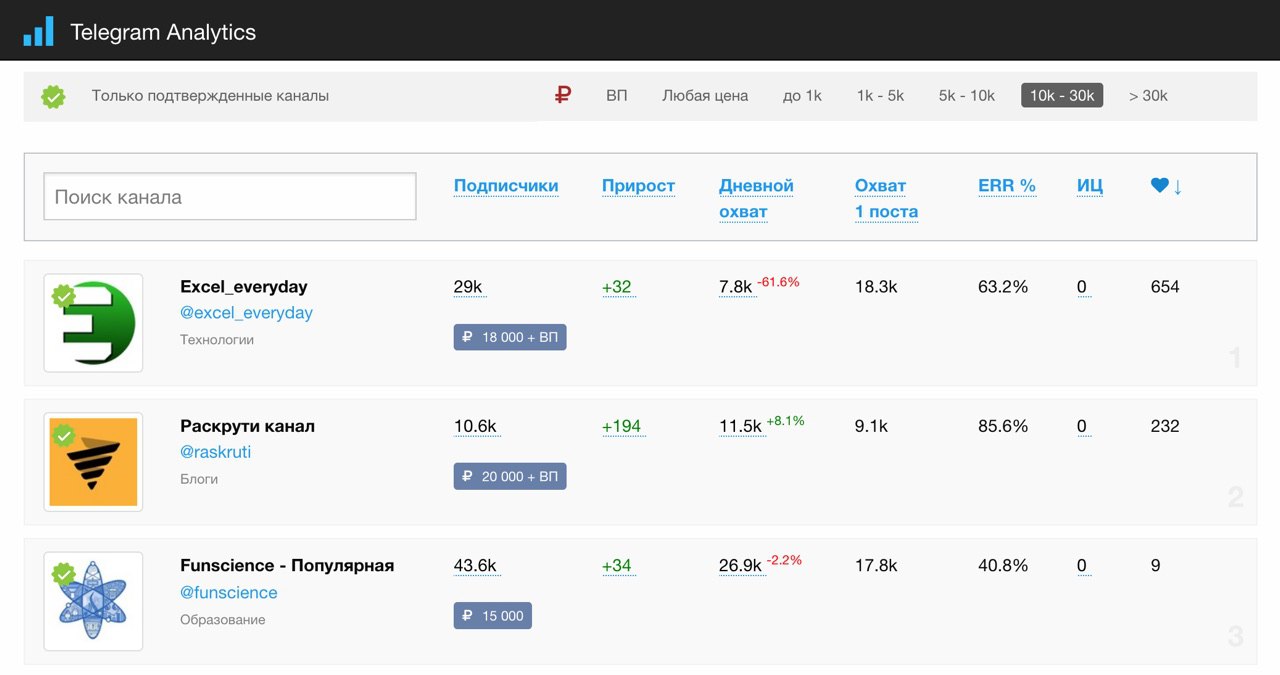Click the 43.6k subscribers value

tap(475, 565)
